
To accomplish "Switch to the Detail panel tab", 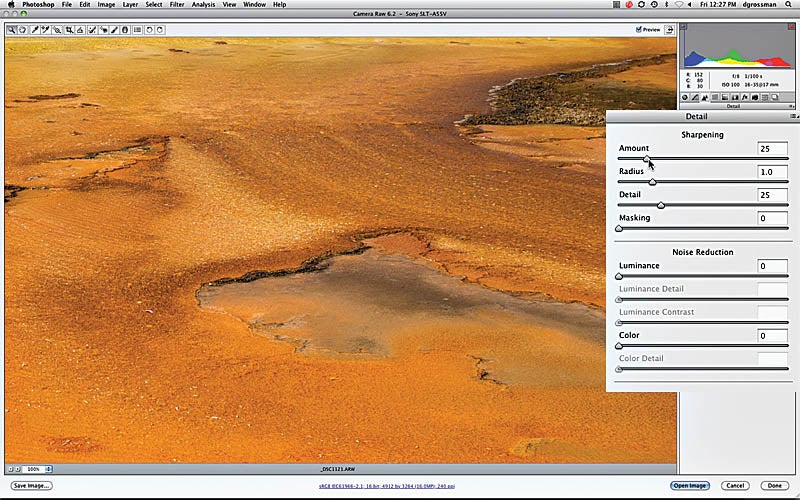I will pos(705,97).
